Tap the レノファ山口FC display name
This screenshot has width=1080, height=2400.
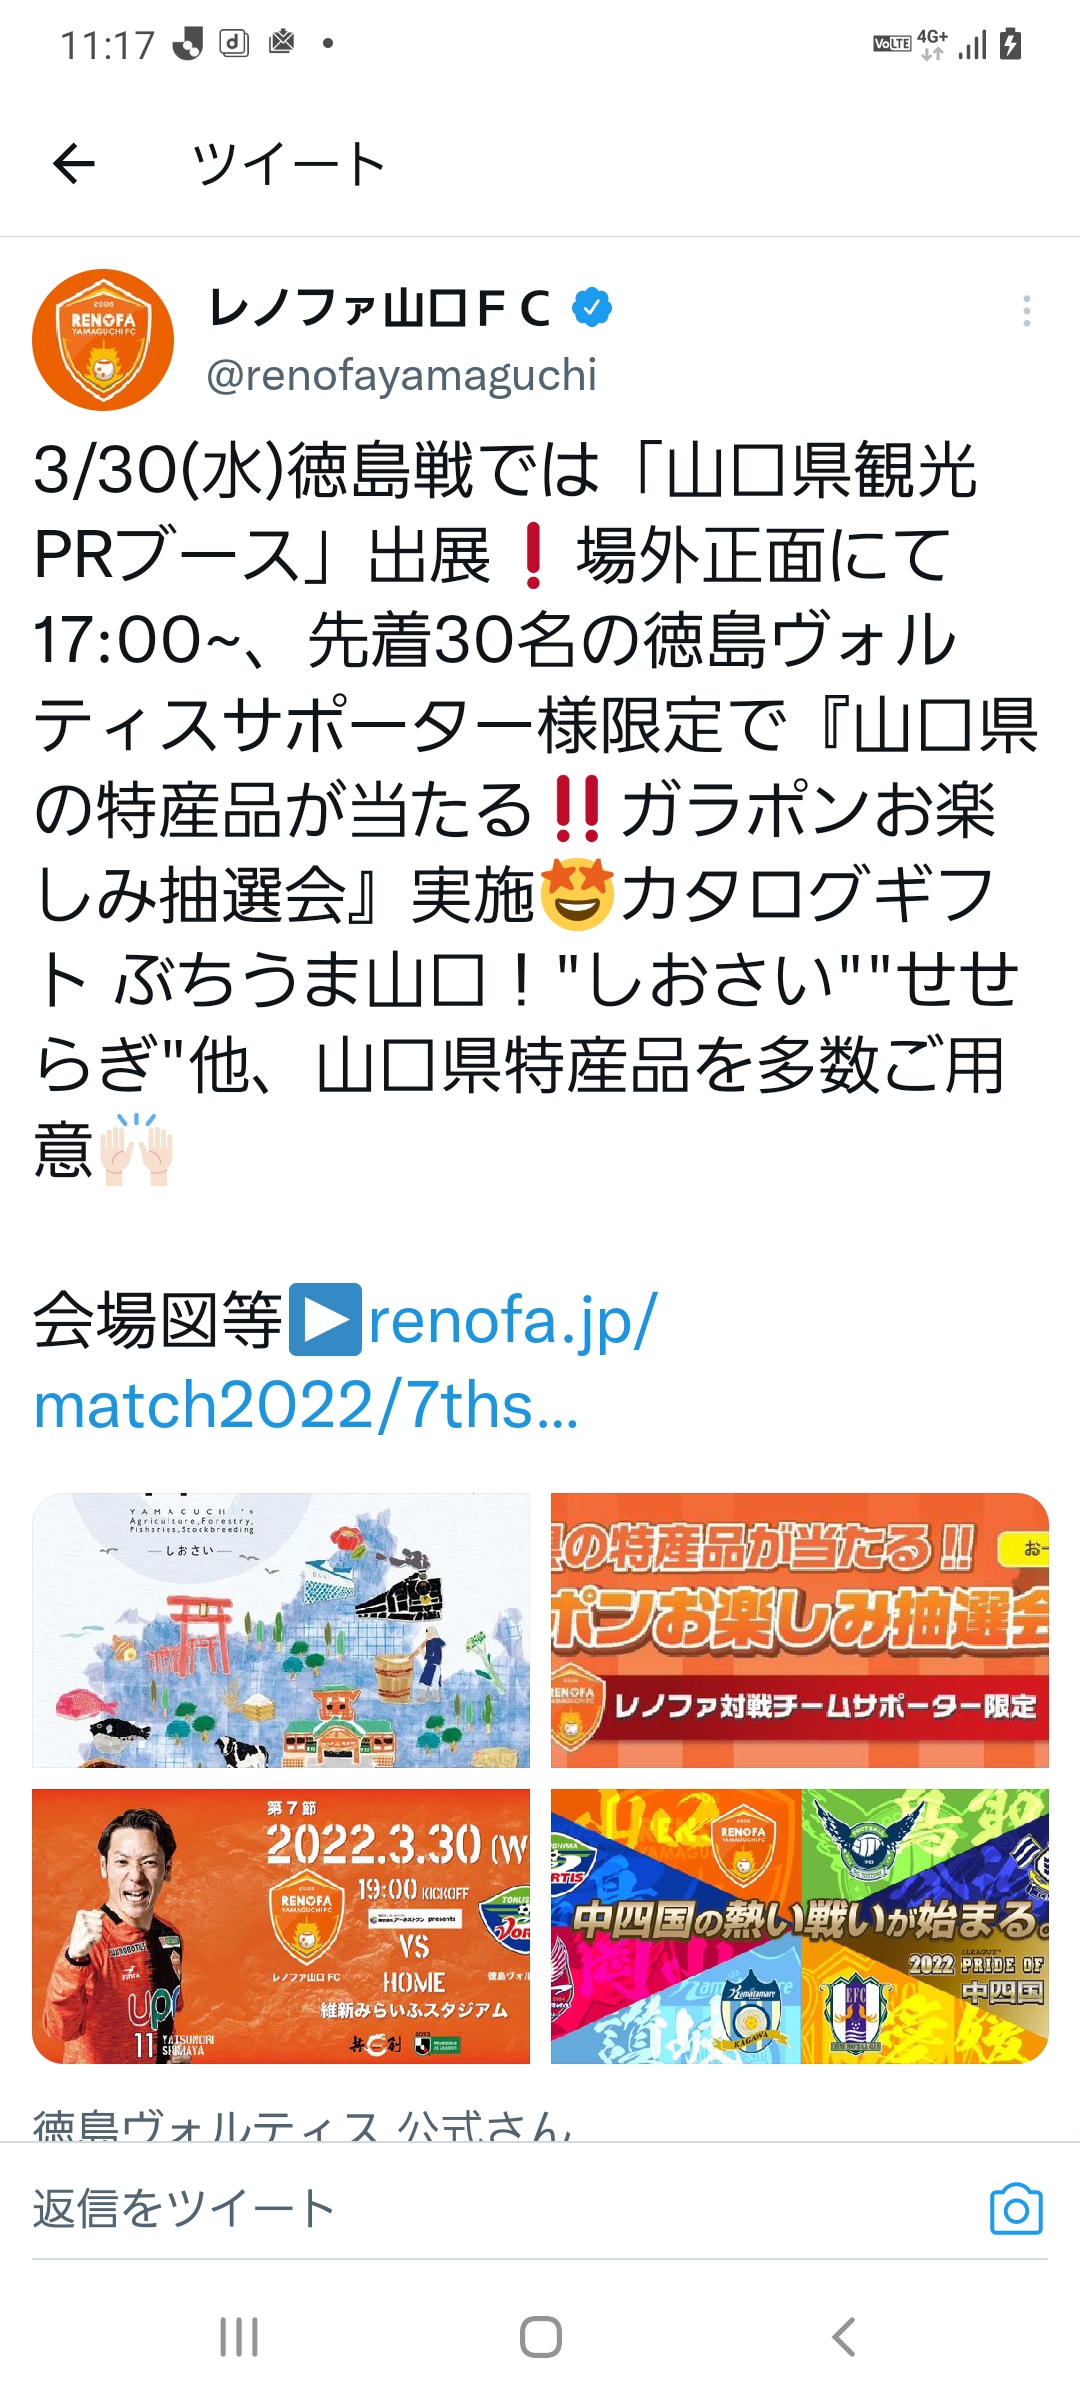point(379,308)
